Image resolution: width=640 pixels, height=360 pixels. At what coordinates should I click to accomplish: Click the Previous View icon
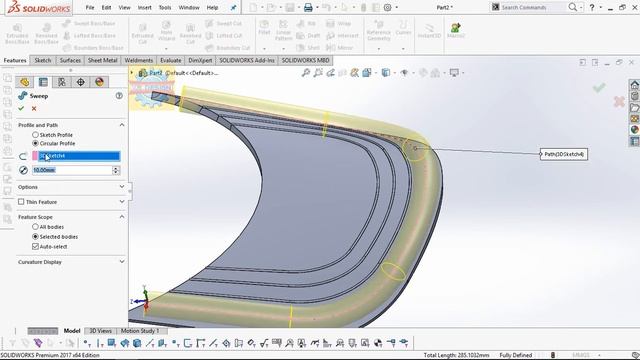coord(330,73)
